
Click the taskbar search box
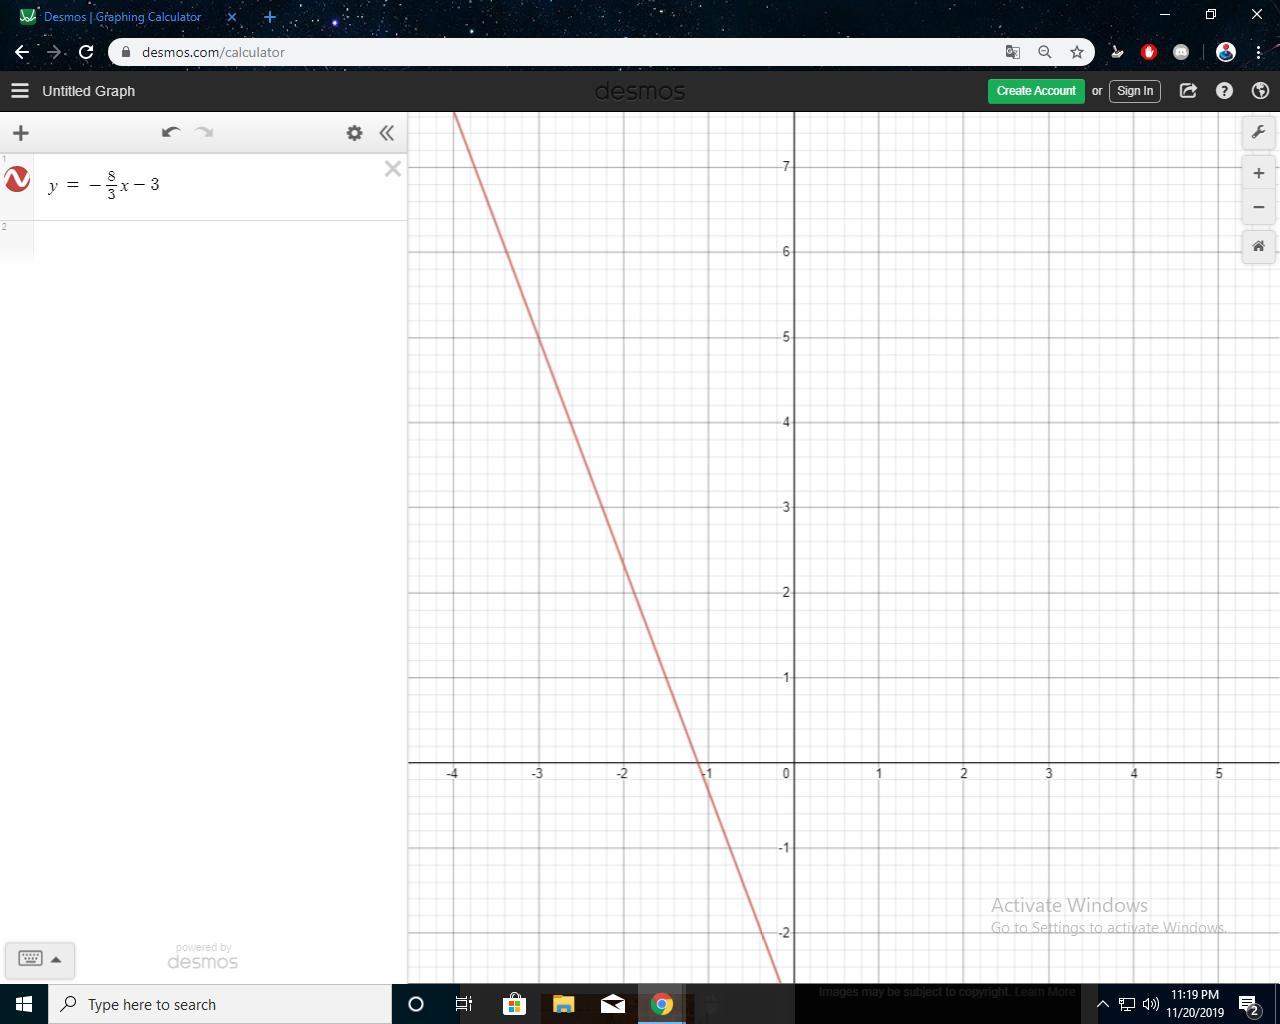(220, 1004)
